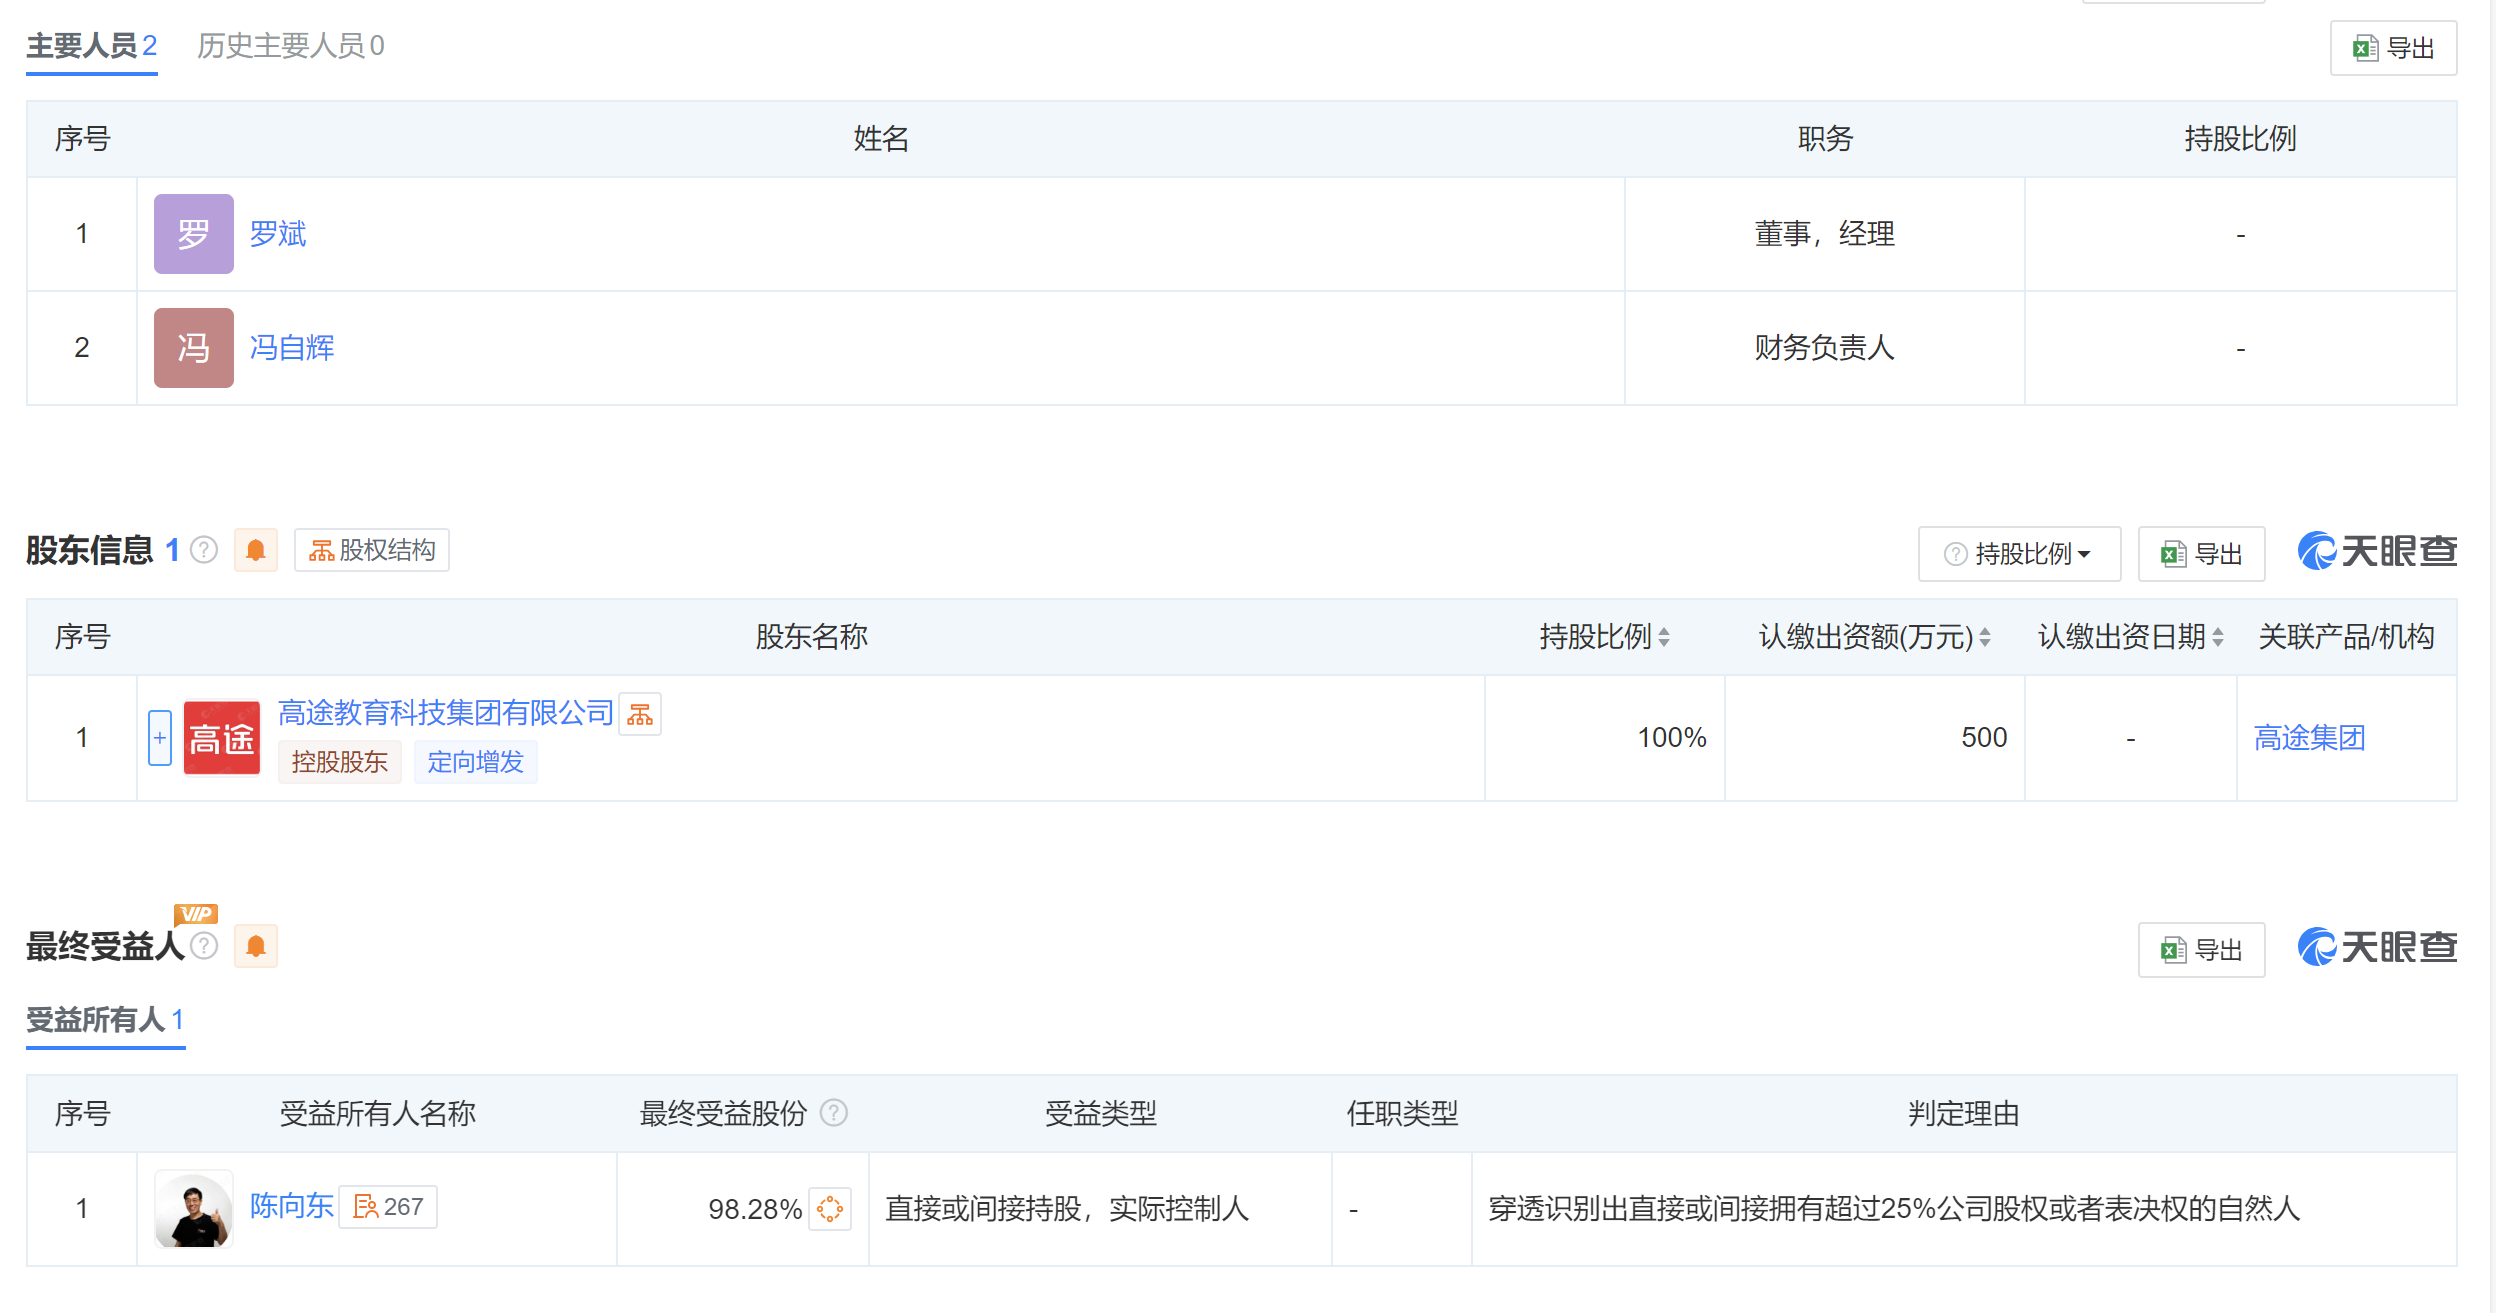Screen dimensions: 2496x1313
Task: Click the 控股股东 tag
Action: click(340, 762)
